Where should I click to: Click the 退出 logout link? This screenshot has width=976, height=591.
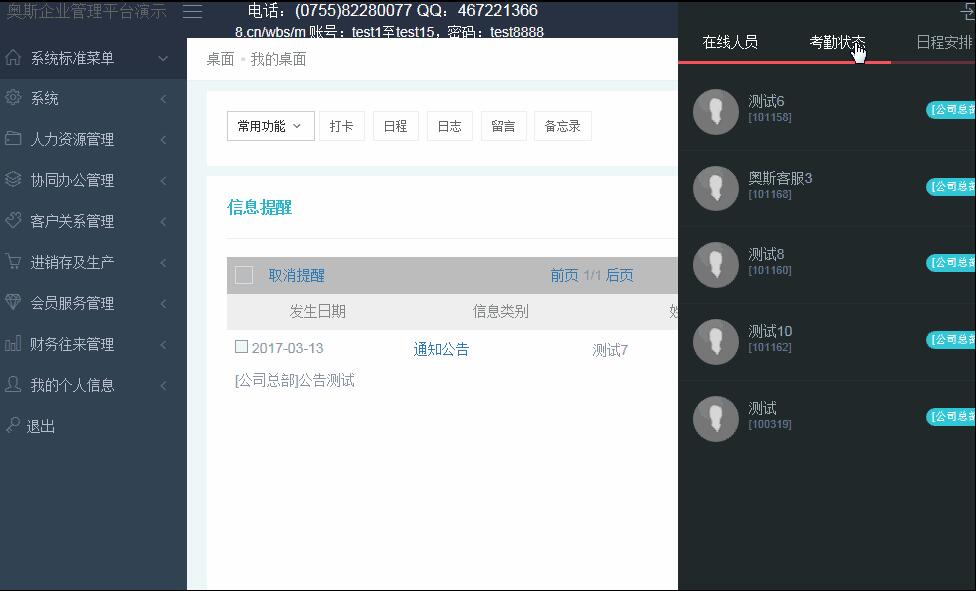41,427
